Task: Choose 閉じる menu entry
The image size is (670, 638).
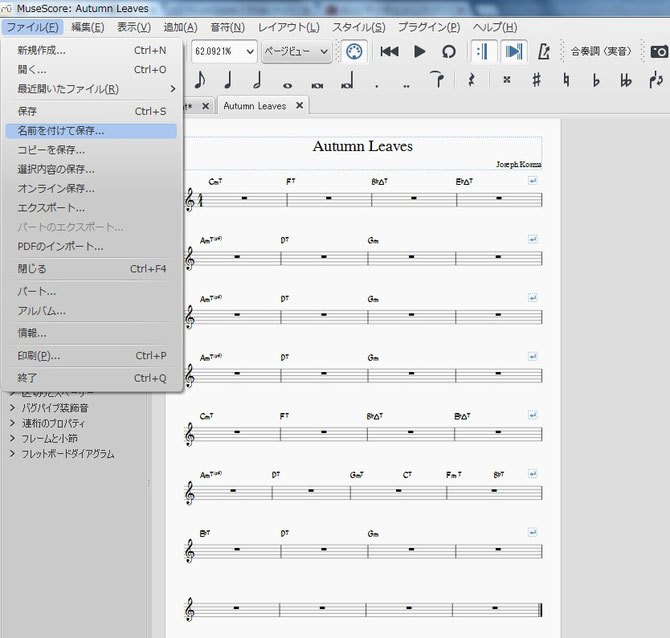Action: coord(91,269)
